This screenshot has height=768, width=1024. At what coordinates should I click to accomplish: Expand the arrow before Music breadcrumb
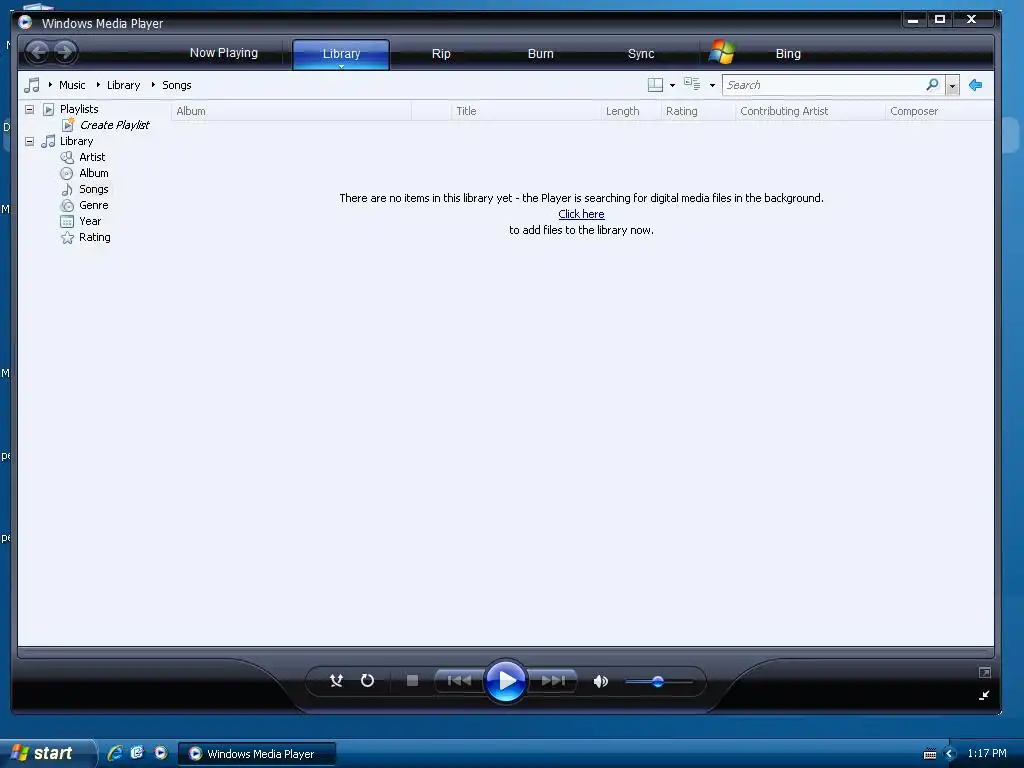click(x=50, y=85)
